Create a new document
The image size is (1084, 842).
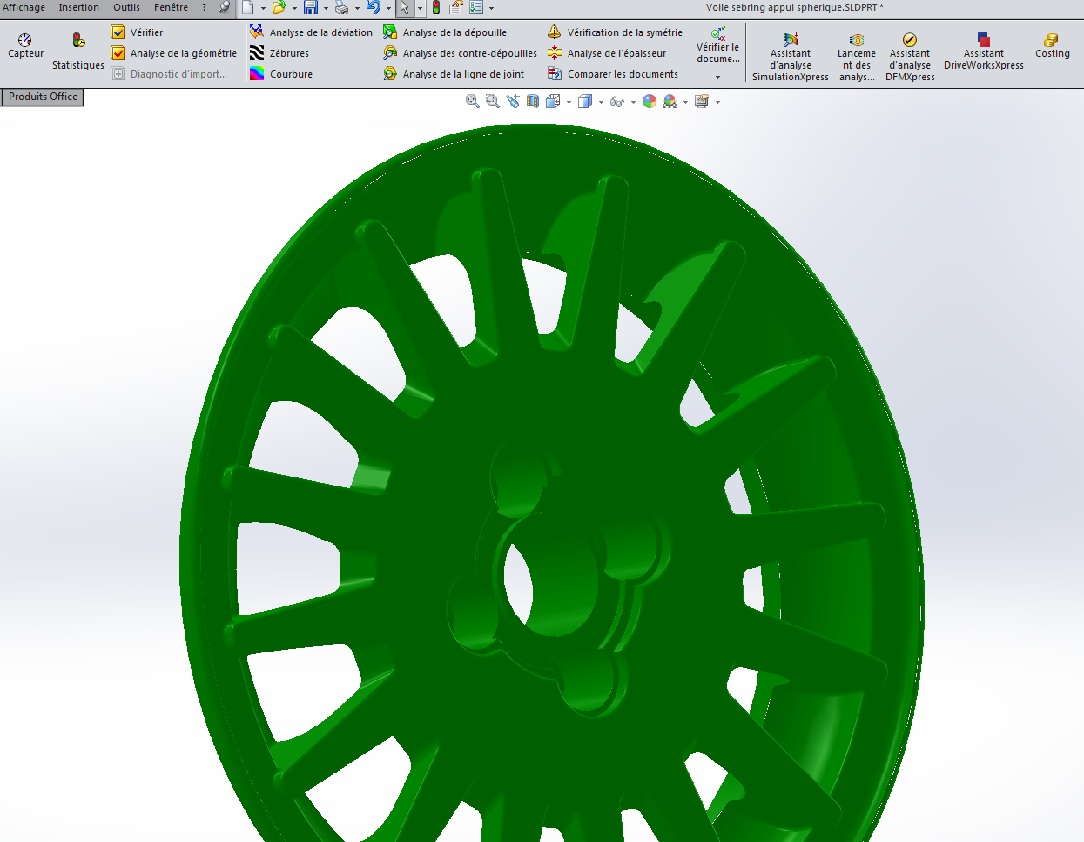tap(247, 8)
